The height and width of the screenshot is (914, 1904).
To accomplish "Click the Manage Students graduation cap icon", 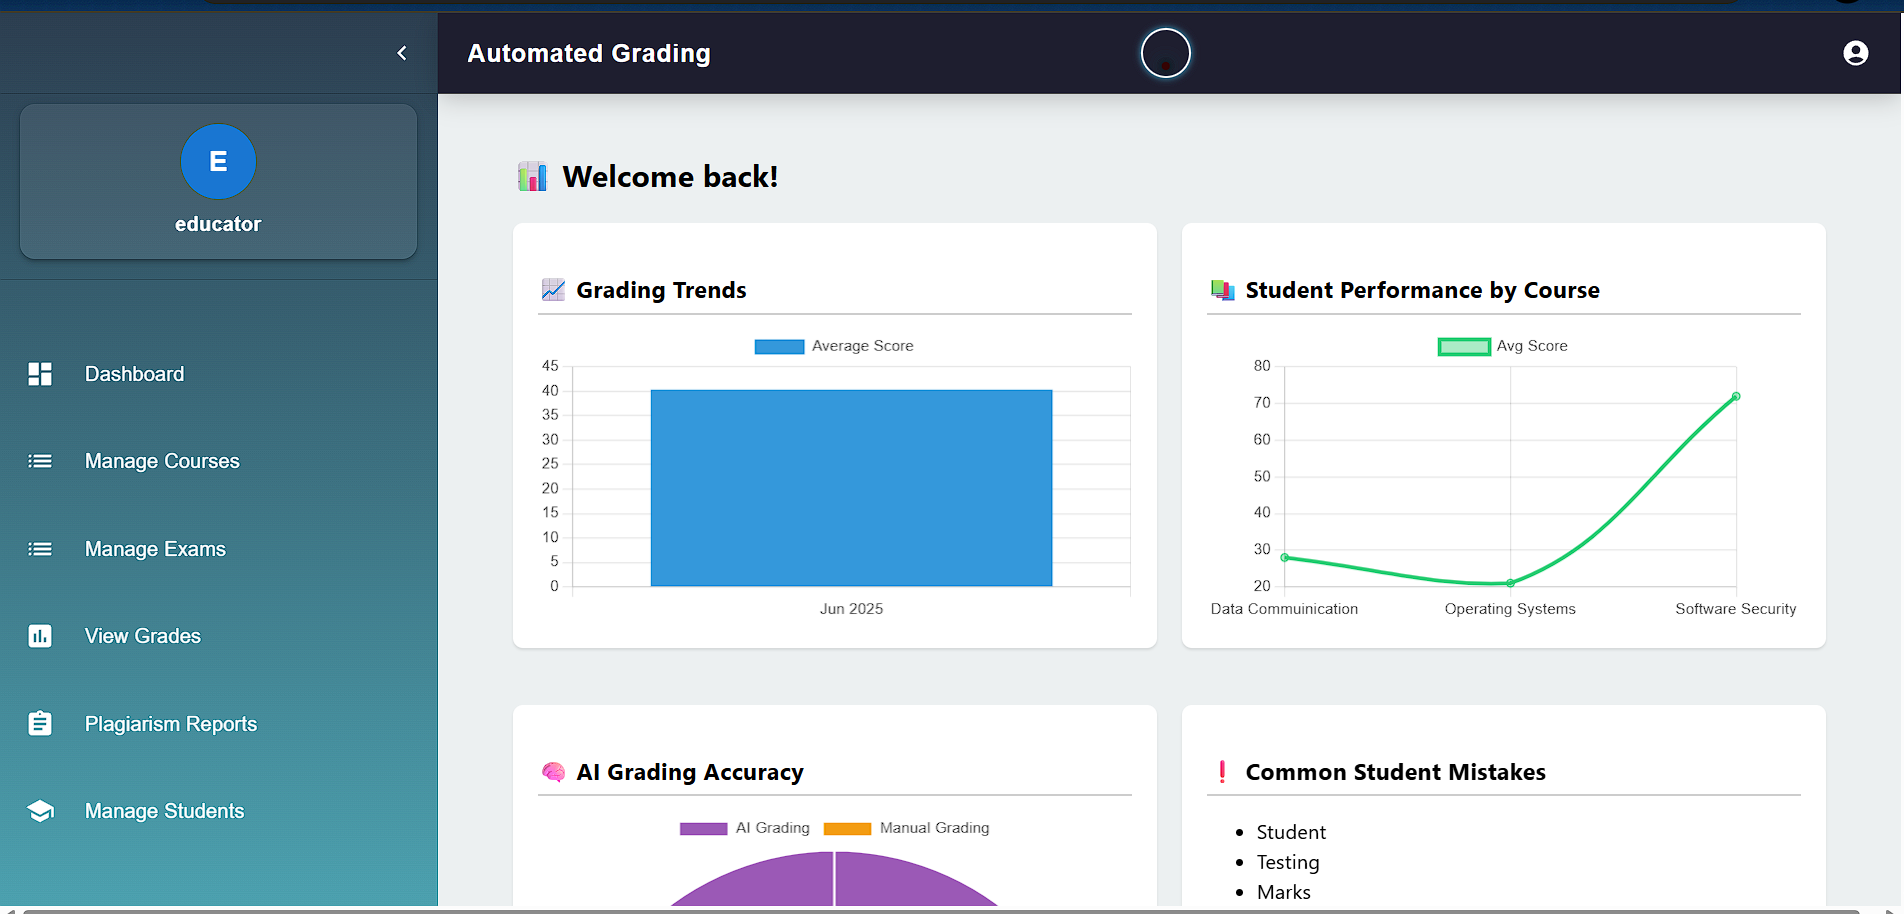I will 40,811.
